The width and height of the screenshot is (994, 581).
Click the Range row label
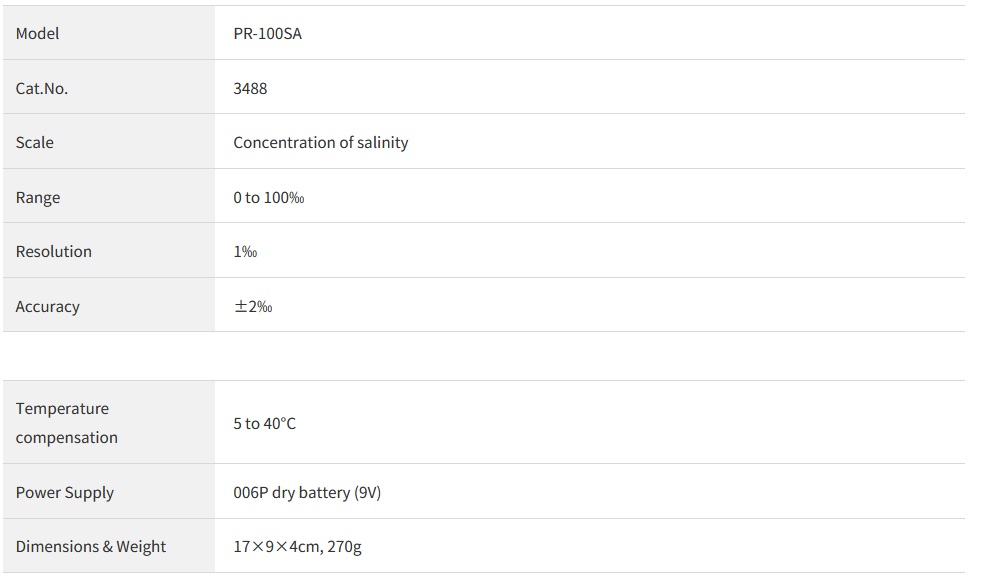[38, 198]
